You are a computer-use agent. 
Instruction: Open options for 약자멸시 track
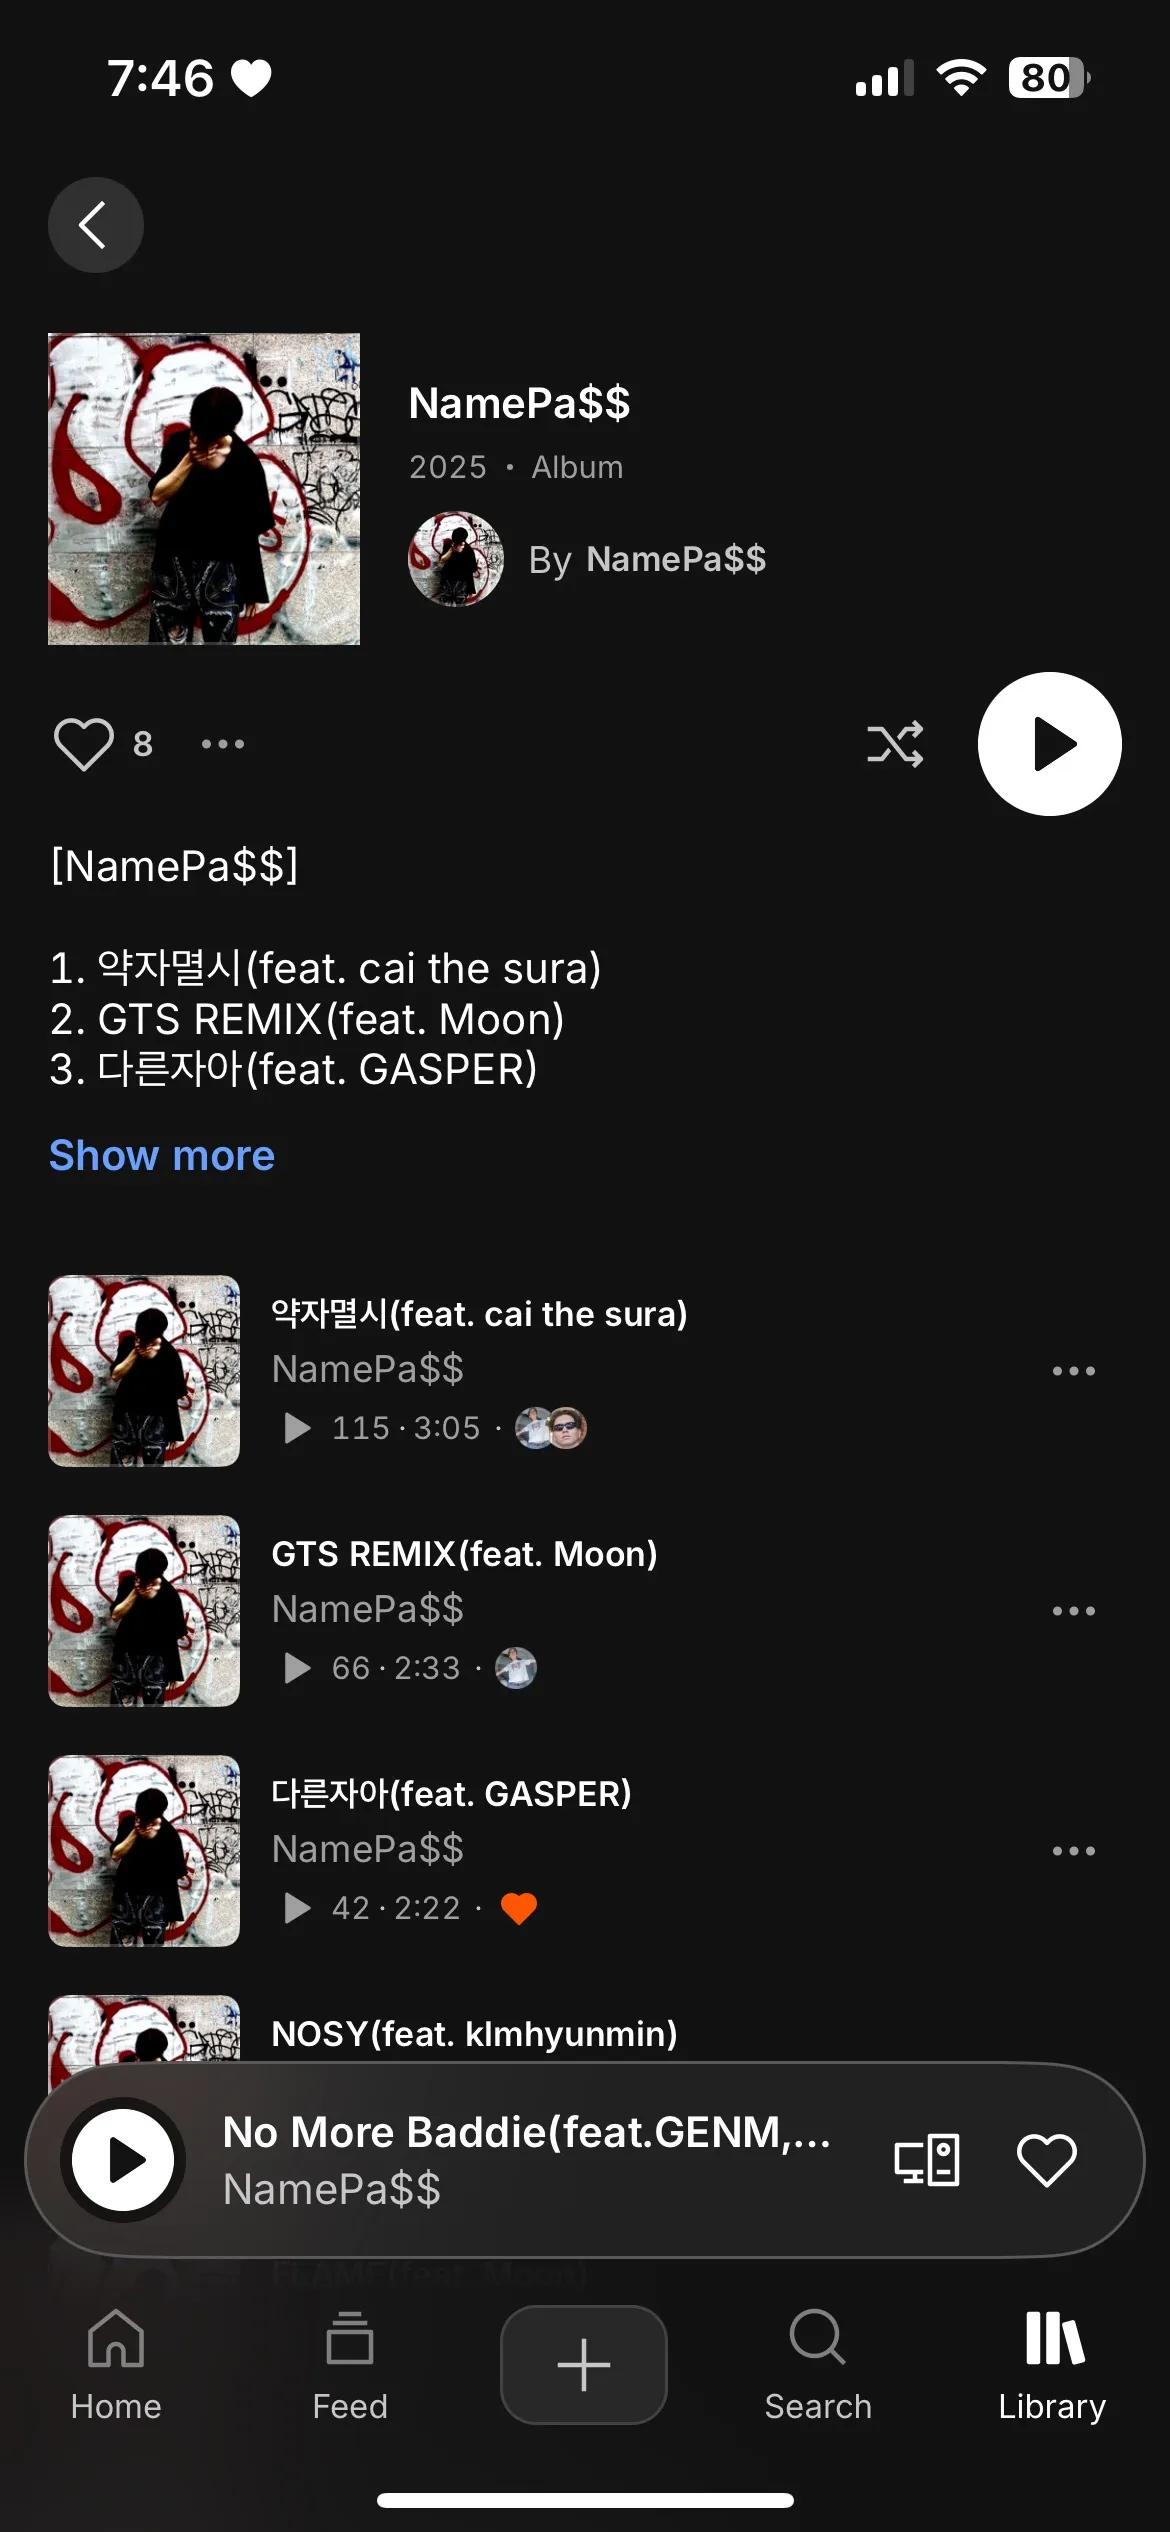pyautogui.click(x=1074, y=1371)
